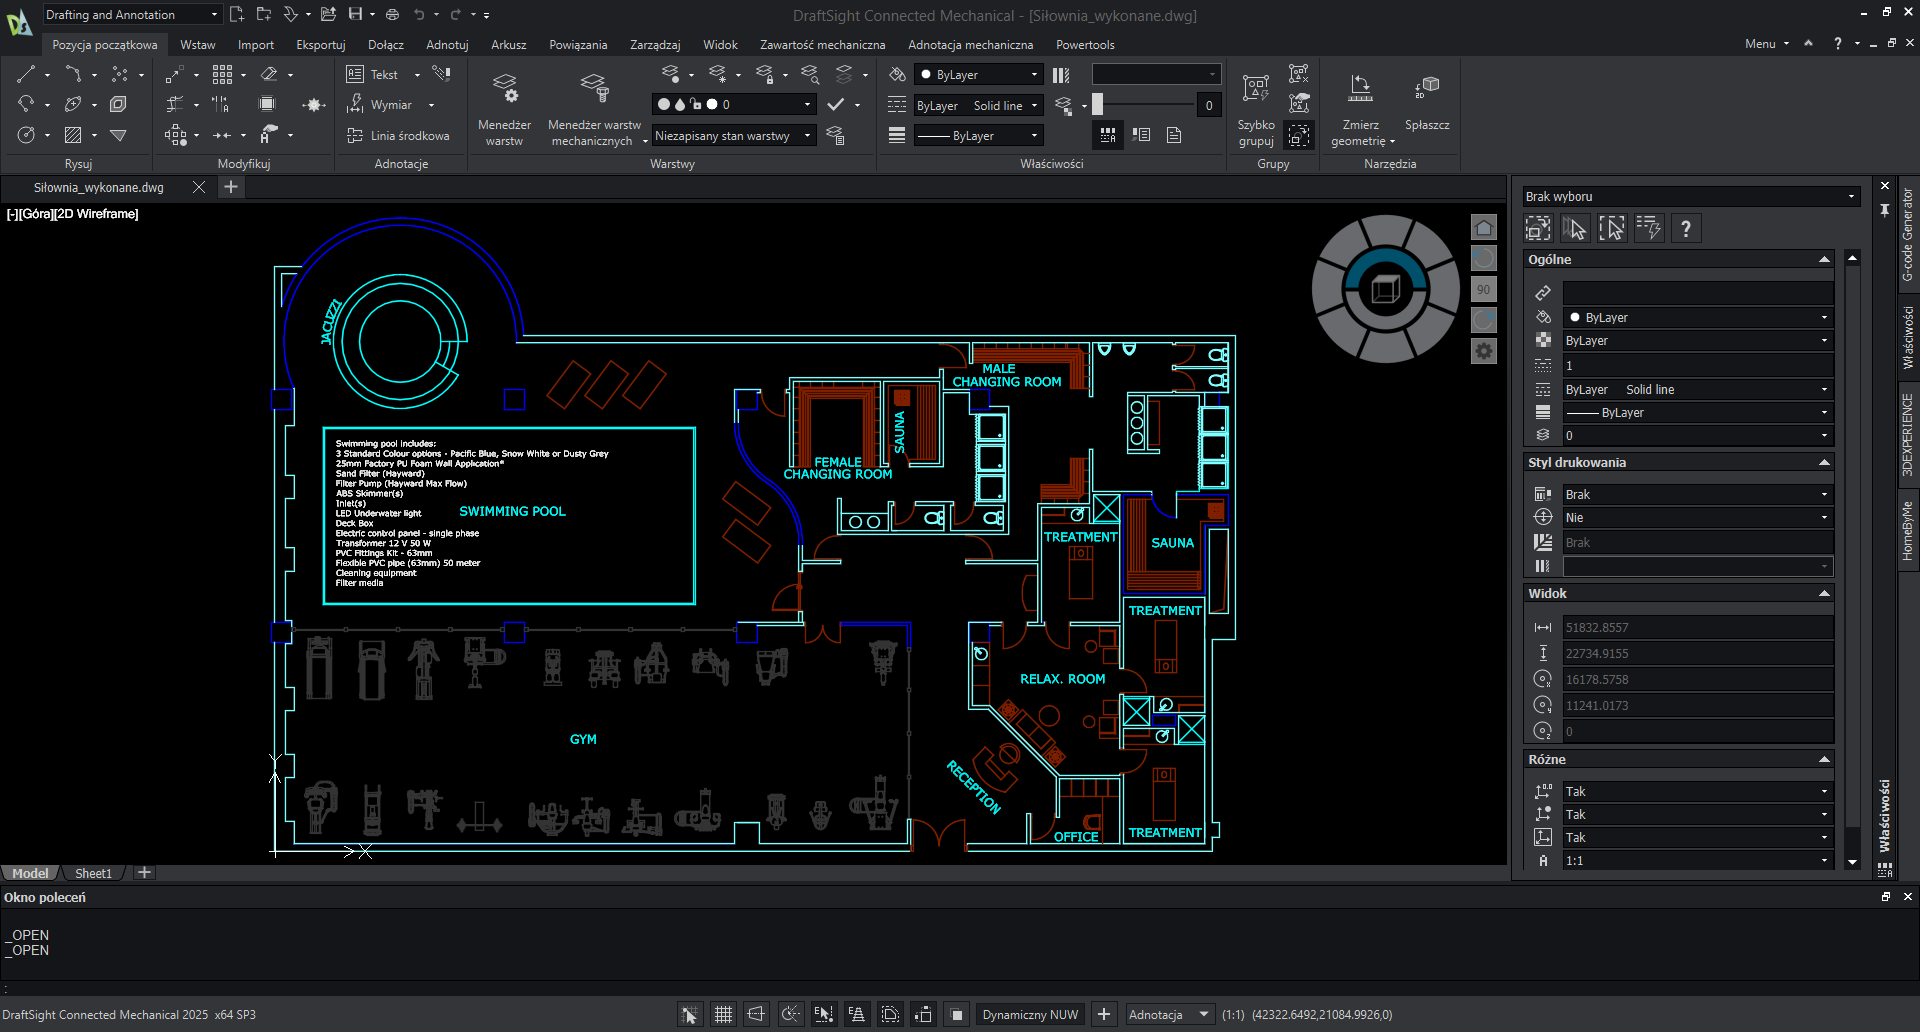The image size is (1920, 1032).
Task: Collapse the Ogólne properties section
Action: tap(1824, 260)
